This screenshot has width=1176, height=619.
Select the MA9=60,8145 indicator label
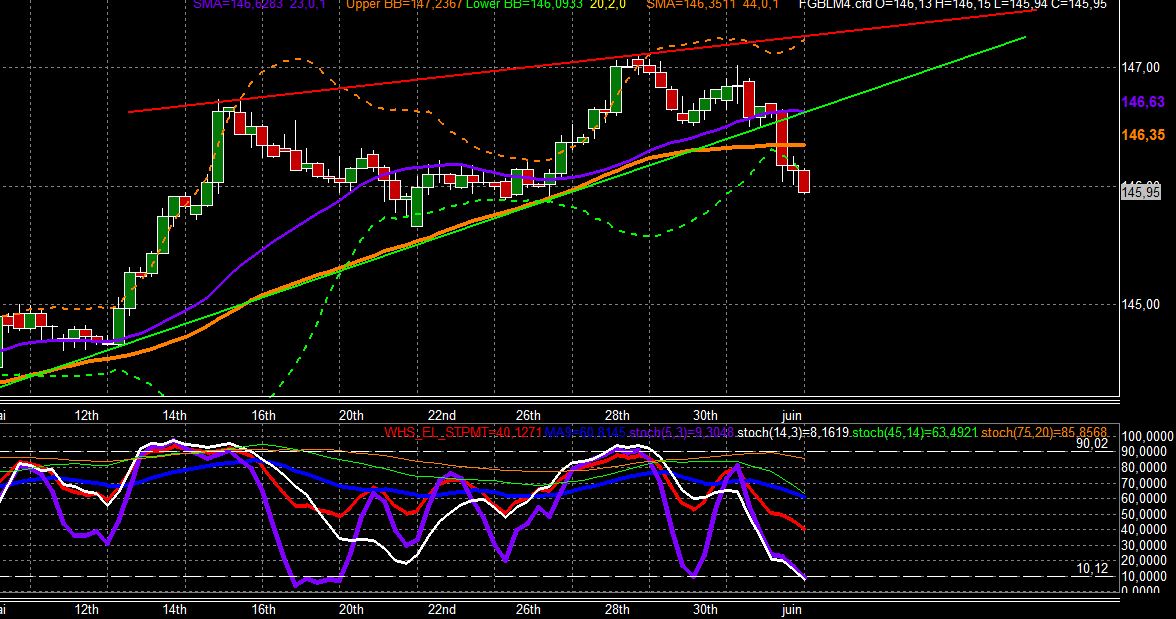pos(585,433)
